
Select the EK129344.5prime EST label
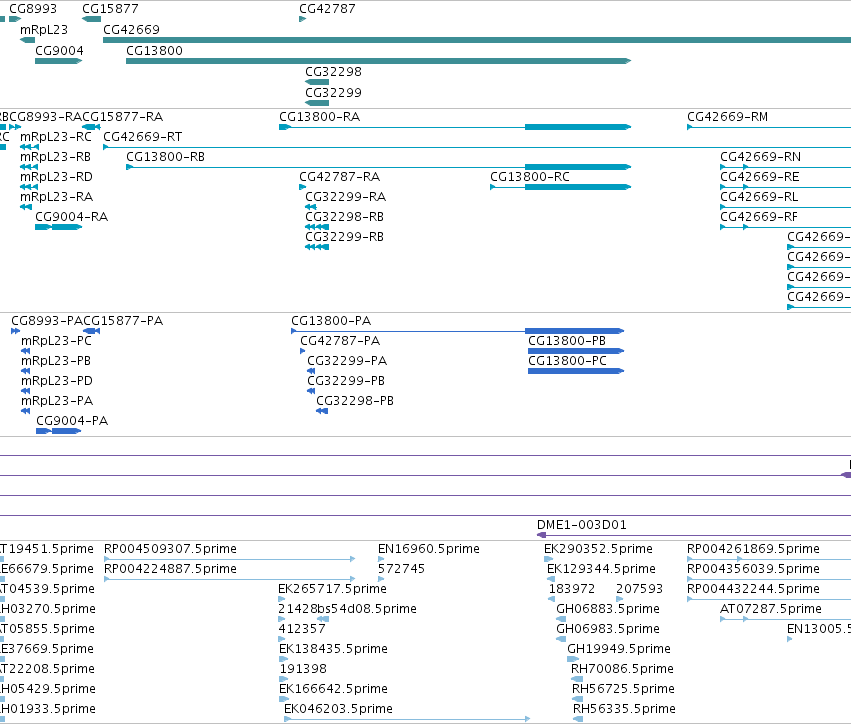601,569
